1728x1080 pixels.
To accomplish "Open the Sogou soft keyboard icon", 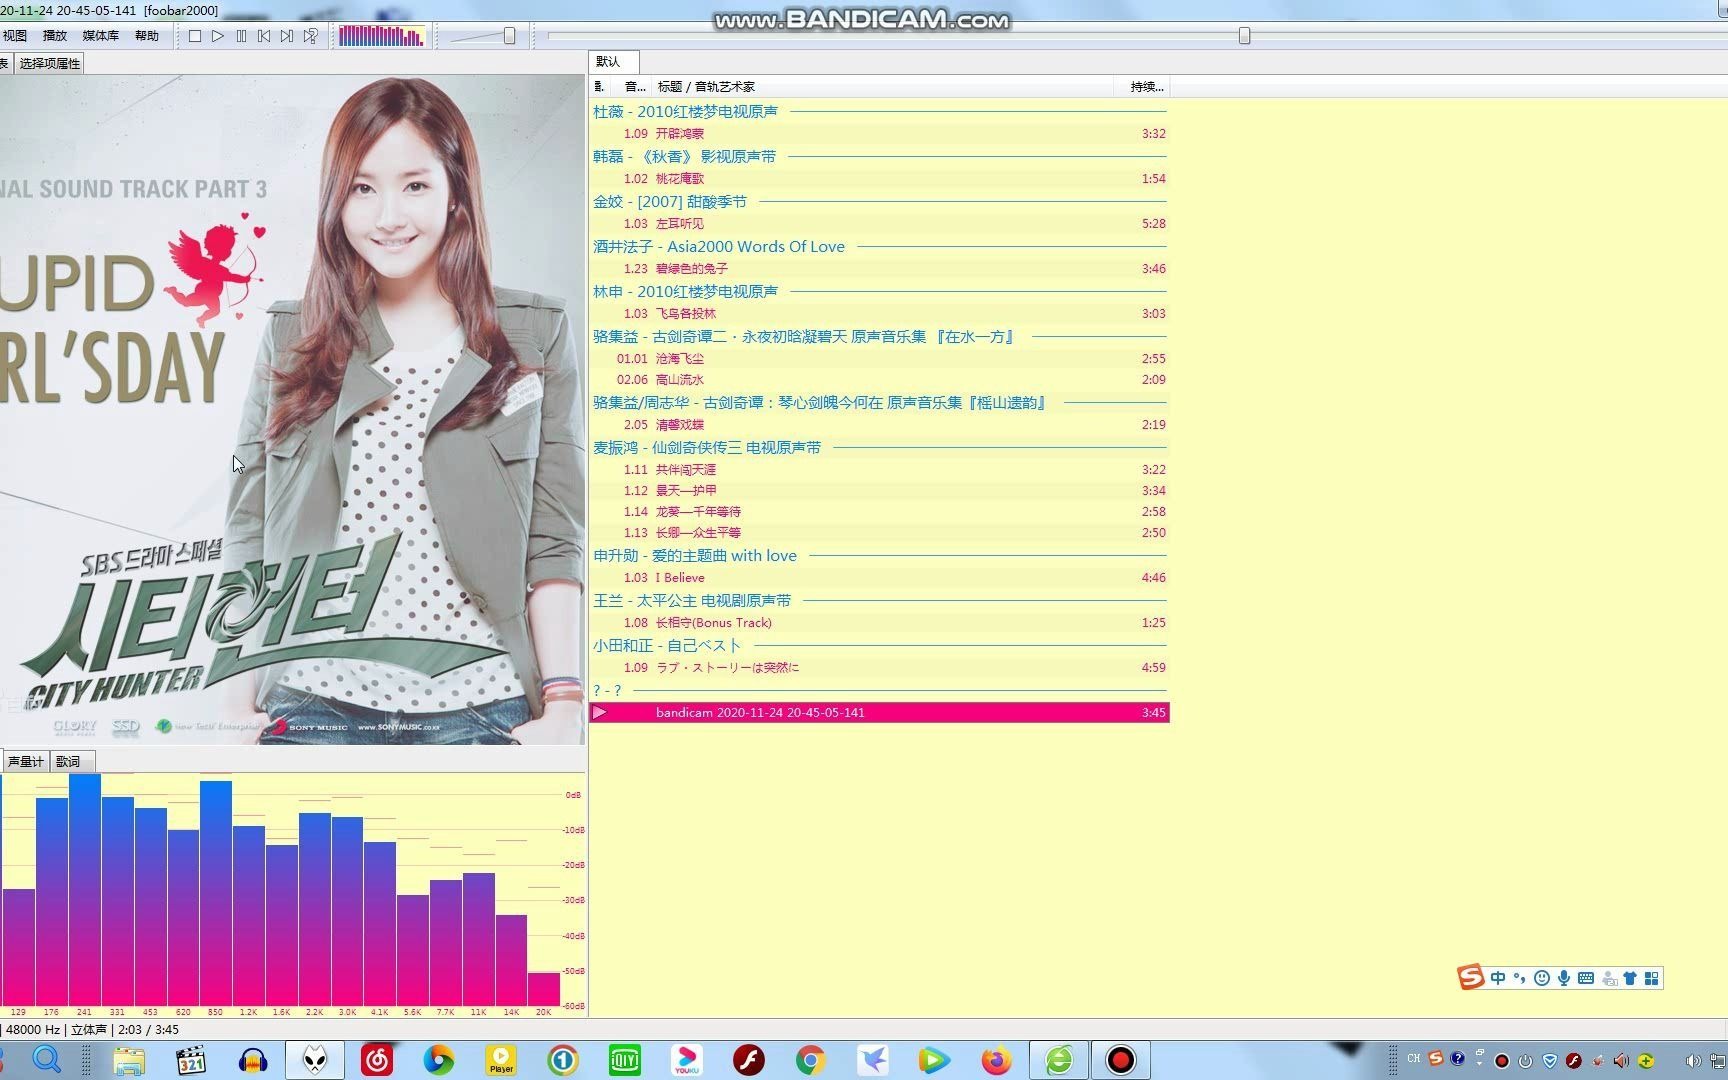I will pyautogui.click(x=1586, y=978).
